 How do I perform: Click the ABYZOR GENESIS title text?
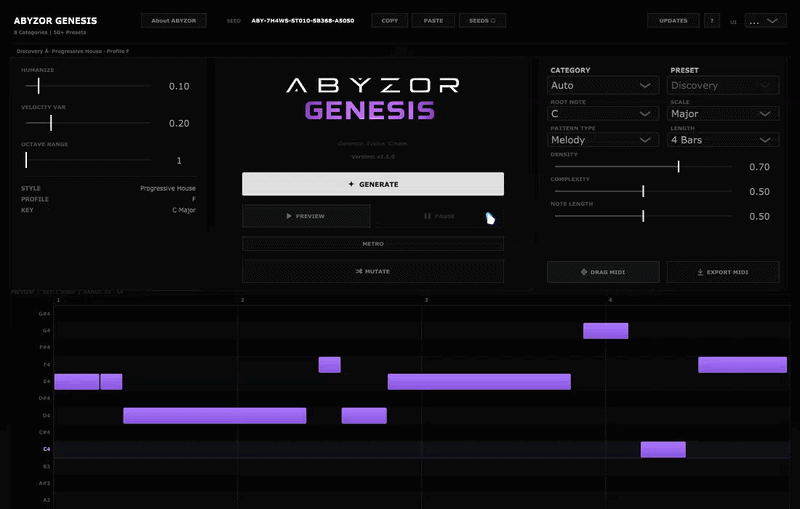(x=56, y=21)
